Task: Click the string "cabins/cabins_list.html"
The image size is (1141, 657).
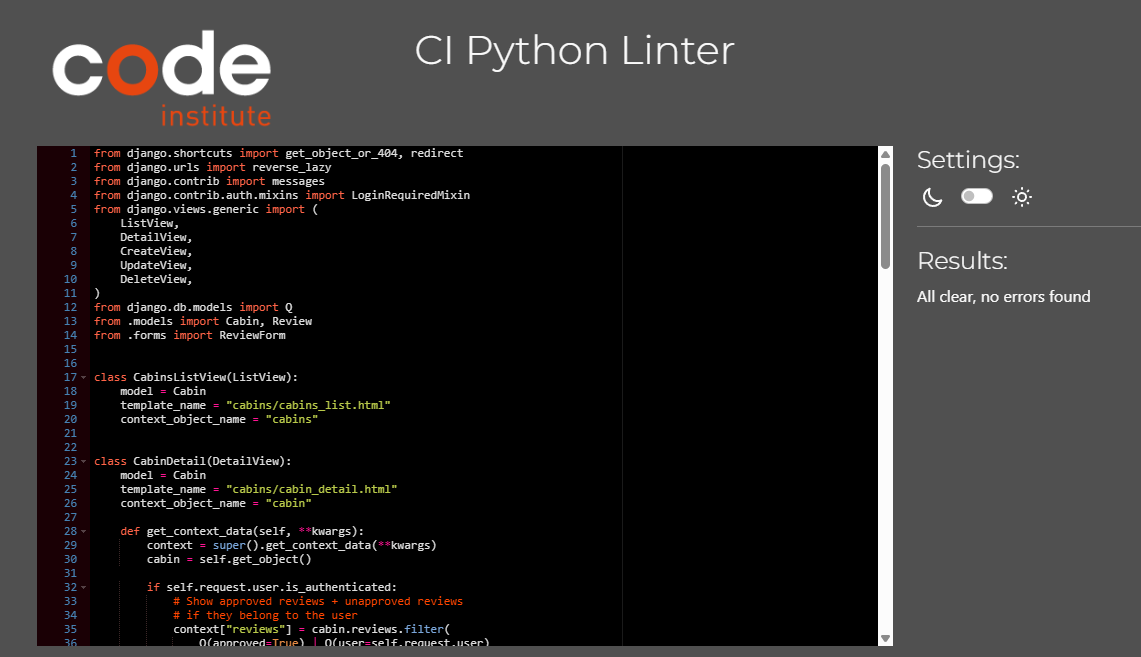Action: coord(309,405)
